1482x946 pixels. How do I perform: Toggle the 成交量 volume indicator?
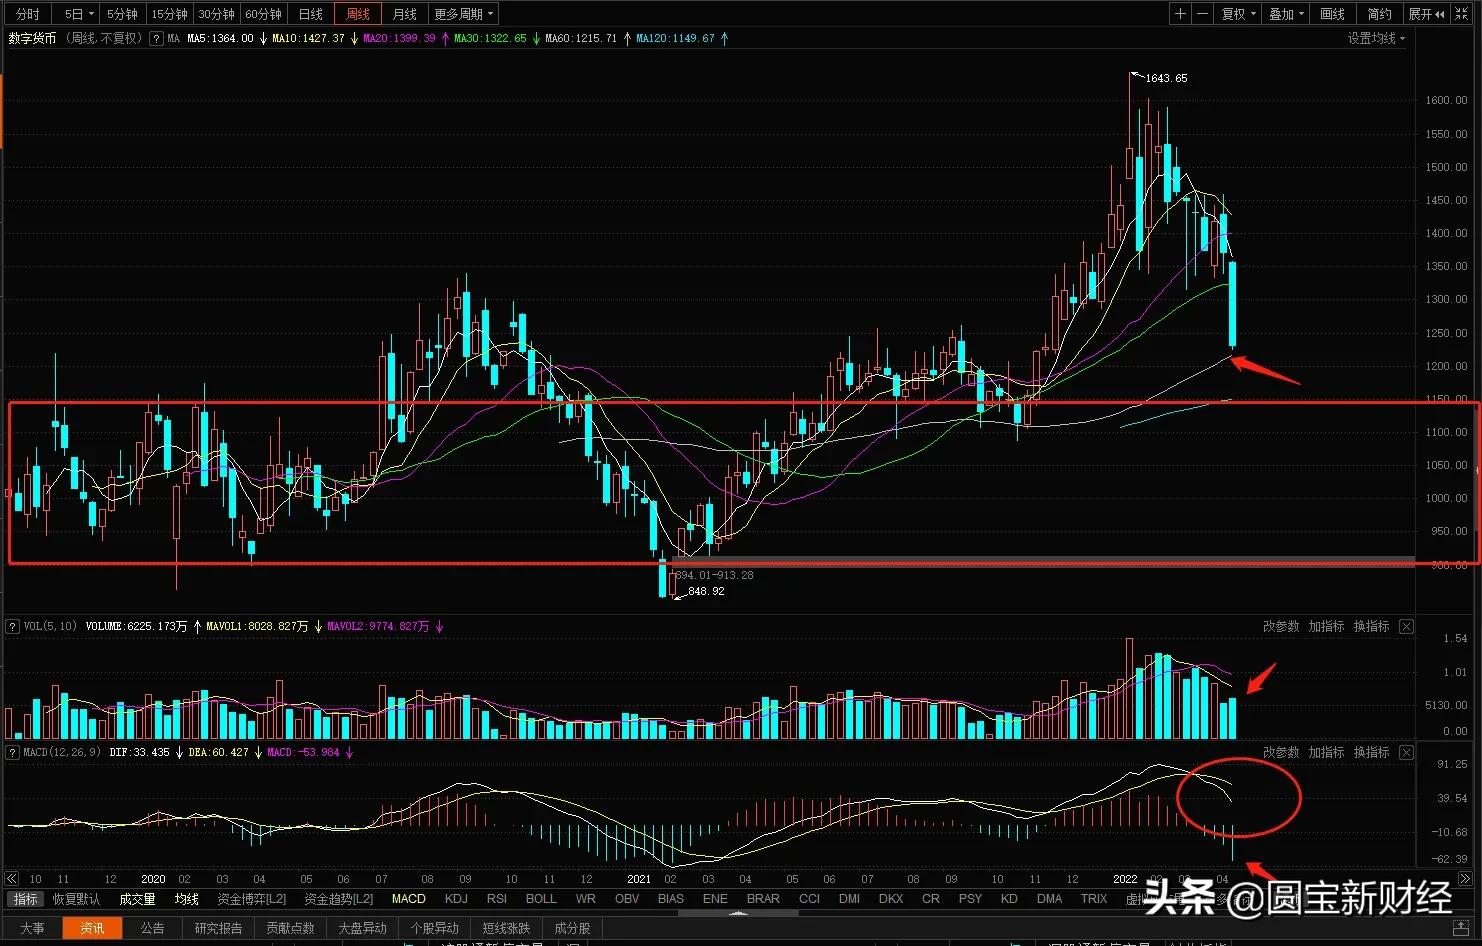[x=137, y=899]
